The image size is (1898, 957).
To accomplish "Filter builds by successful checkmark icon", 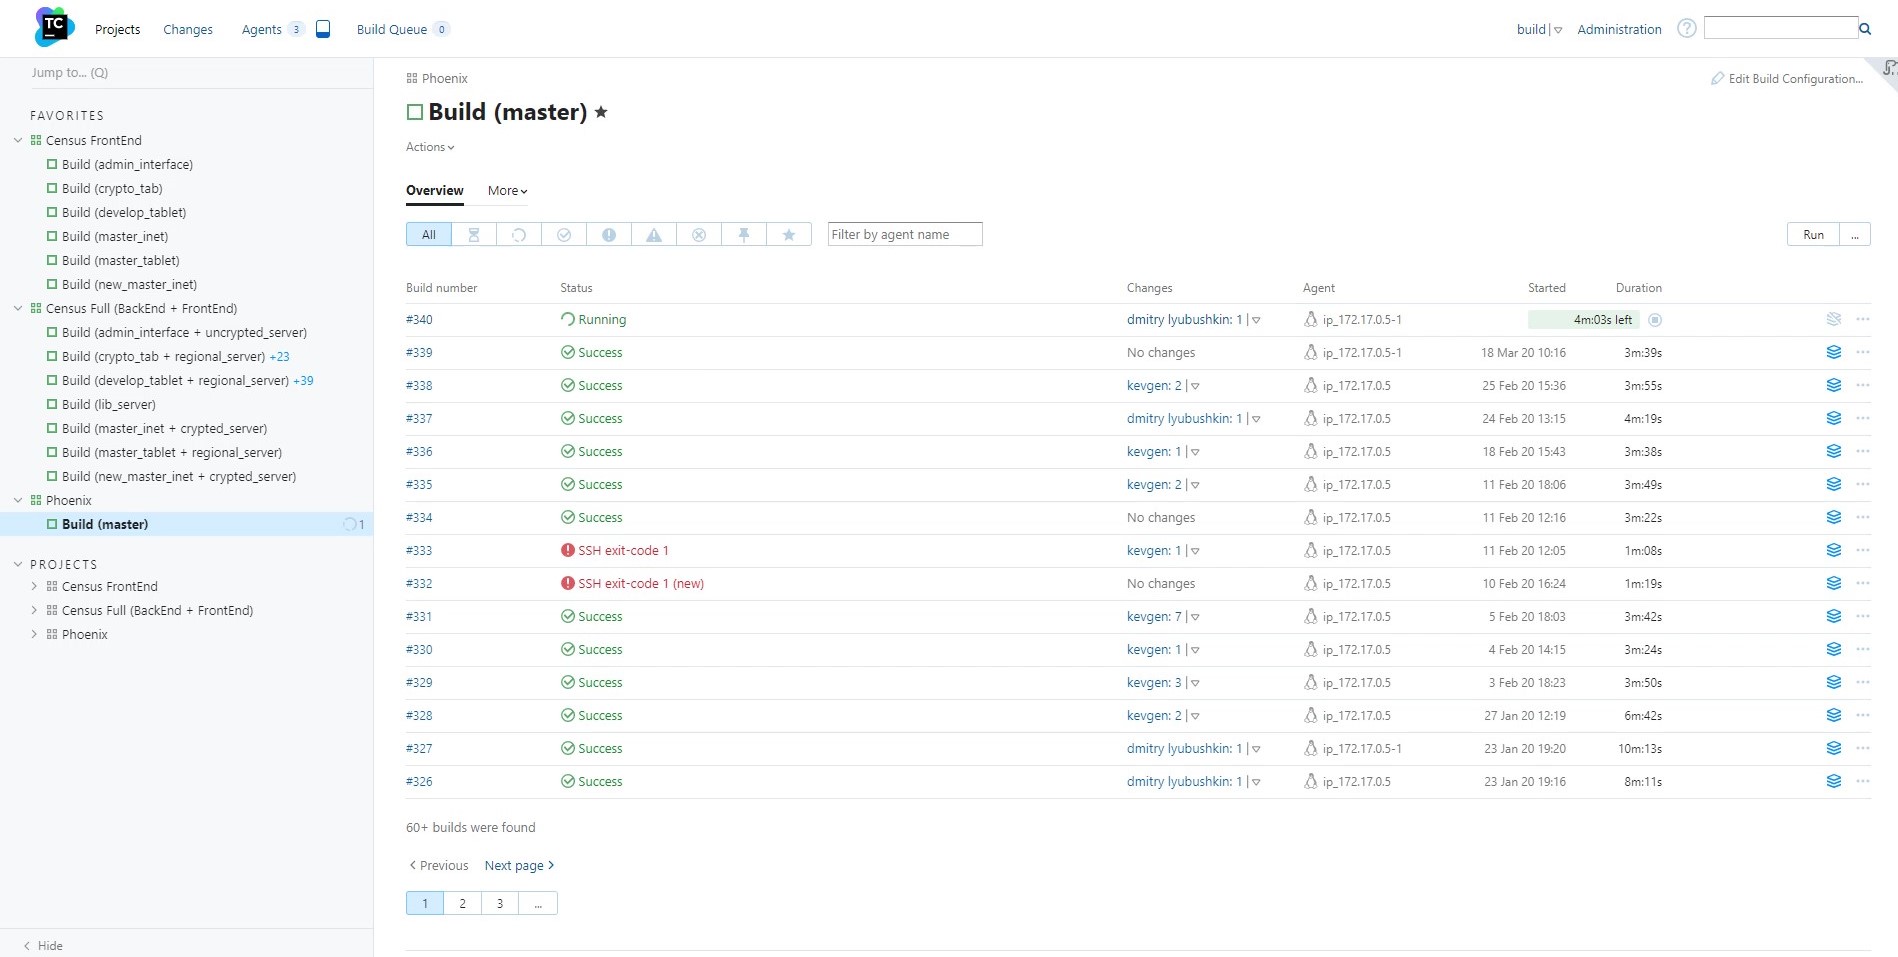I will pos(564,234).
